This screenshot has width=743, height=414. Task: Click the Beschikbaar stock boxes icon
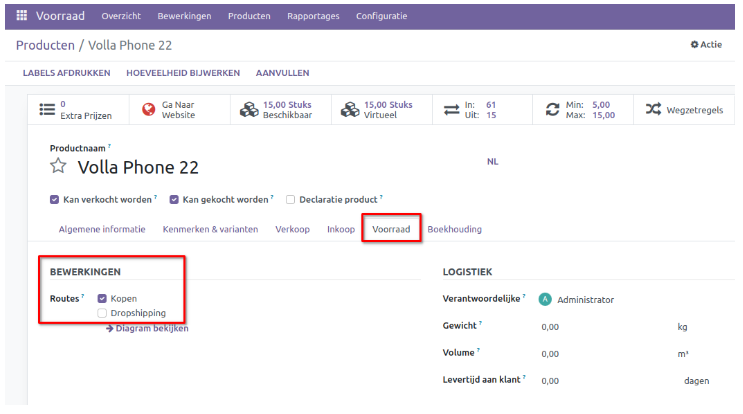tap(249, 109)
